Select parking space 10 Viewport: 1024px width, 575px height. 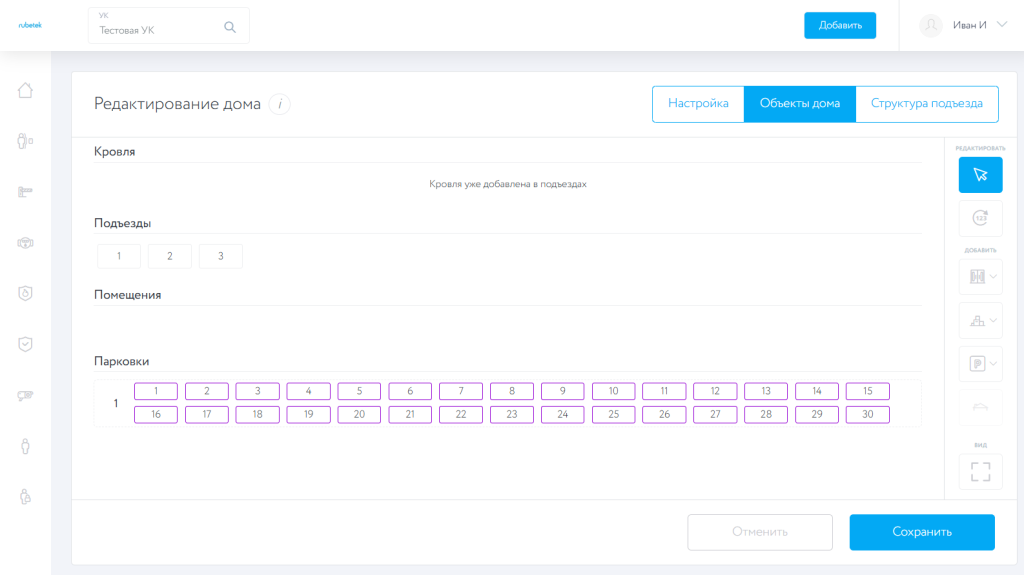[x=613, y=391]
